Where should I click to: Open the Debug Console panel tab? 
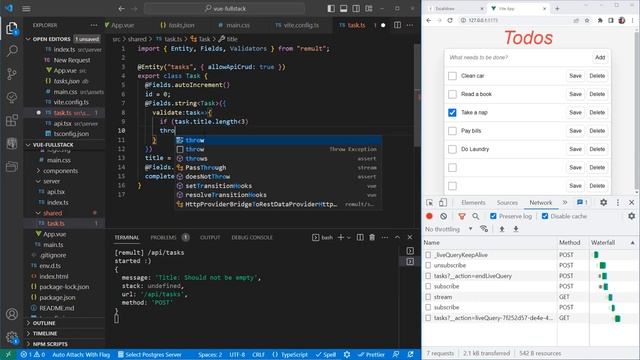[252, 237]
